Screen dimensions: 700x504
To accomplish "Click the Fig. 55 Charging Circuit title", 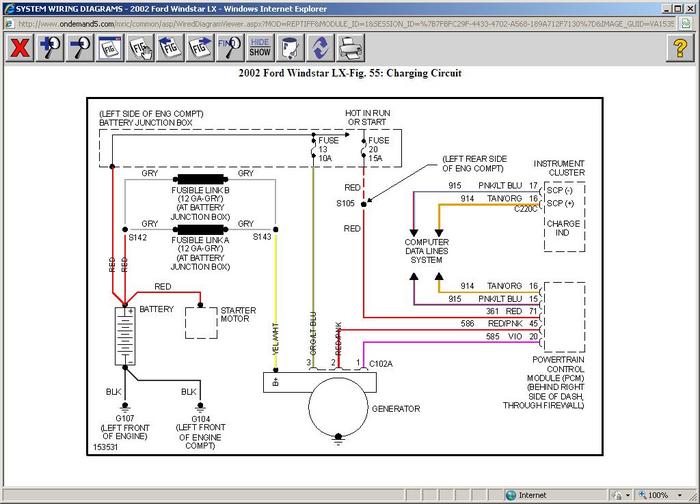I will coord(350,73).
